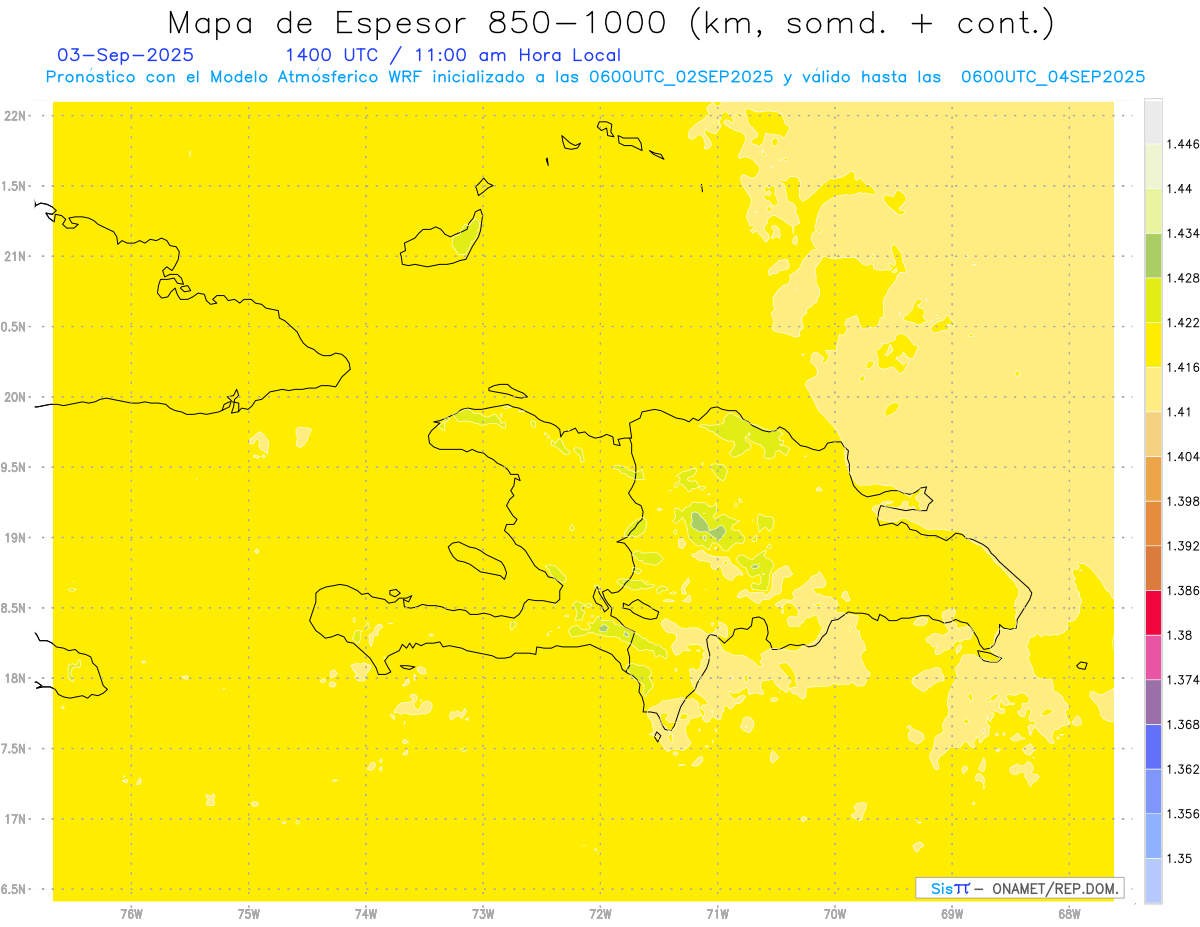Click the legend value '1.434'

[1184, 233]
